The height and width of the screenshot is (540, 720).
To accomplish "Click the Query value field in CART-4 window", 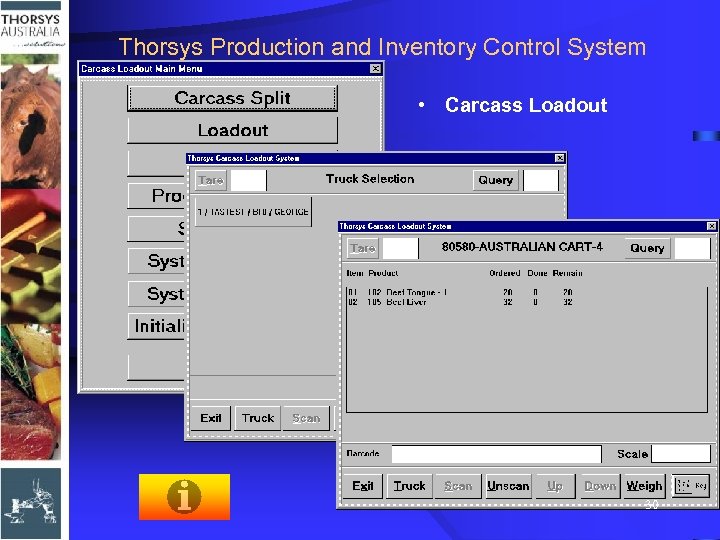I will pyautogui.click(x=692, y=248).
